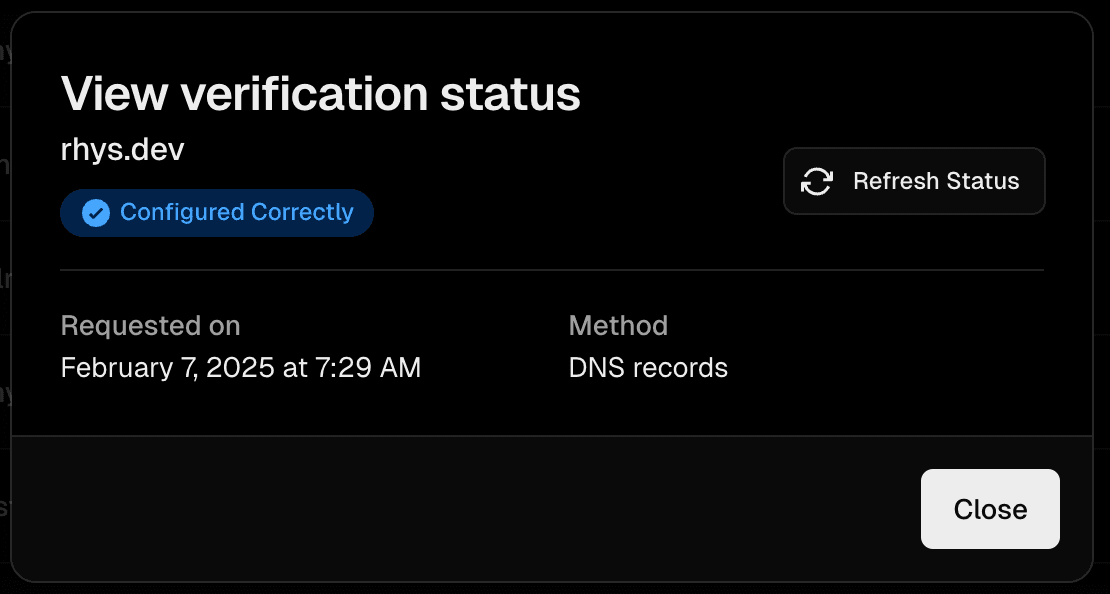Click the View verification status title
This screenshot has width=1110, height=594.
pos(320,93)
